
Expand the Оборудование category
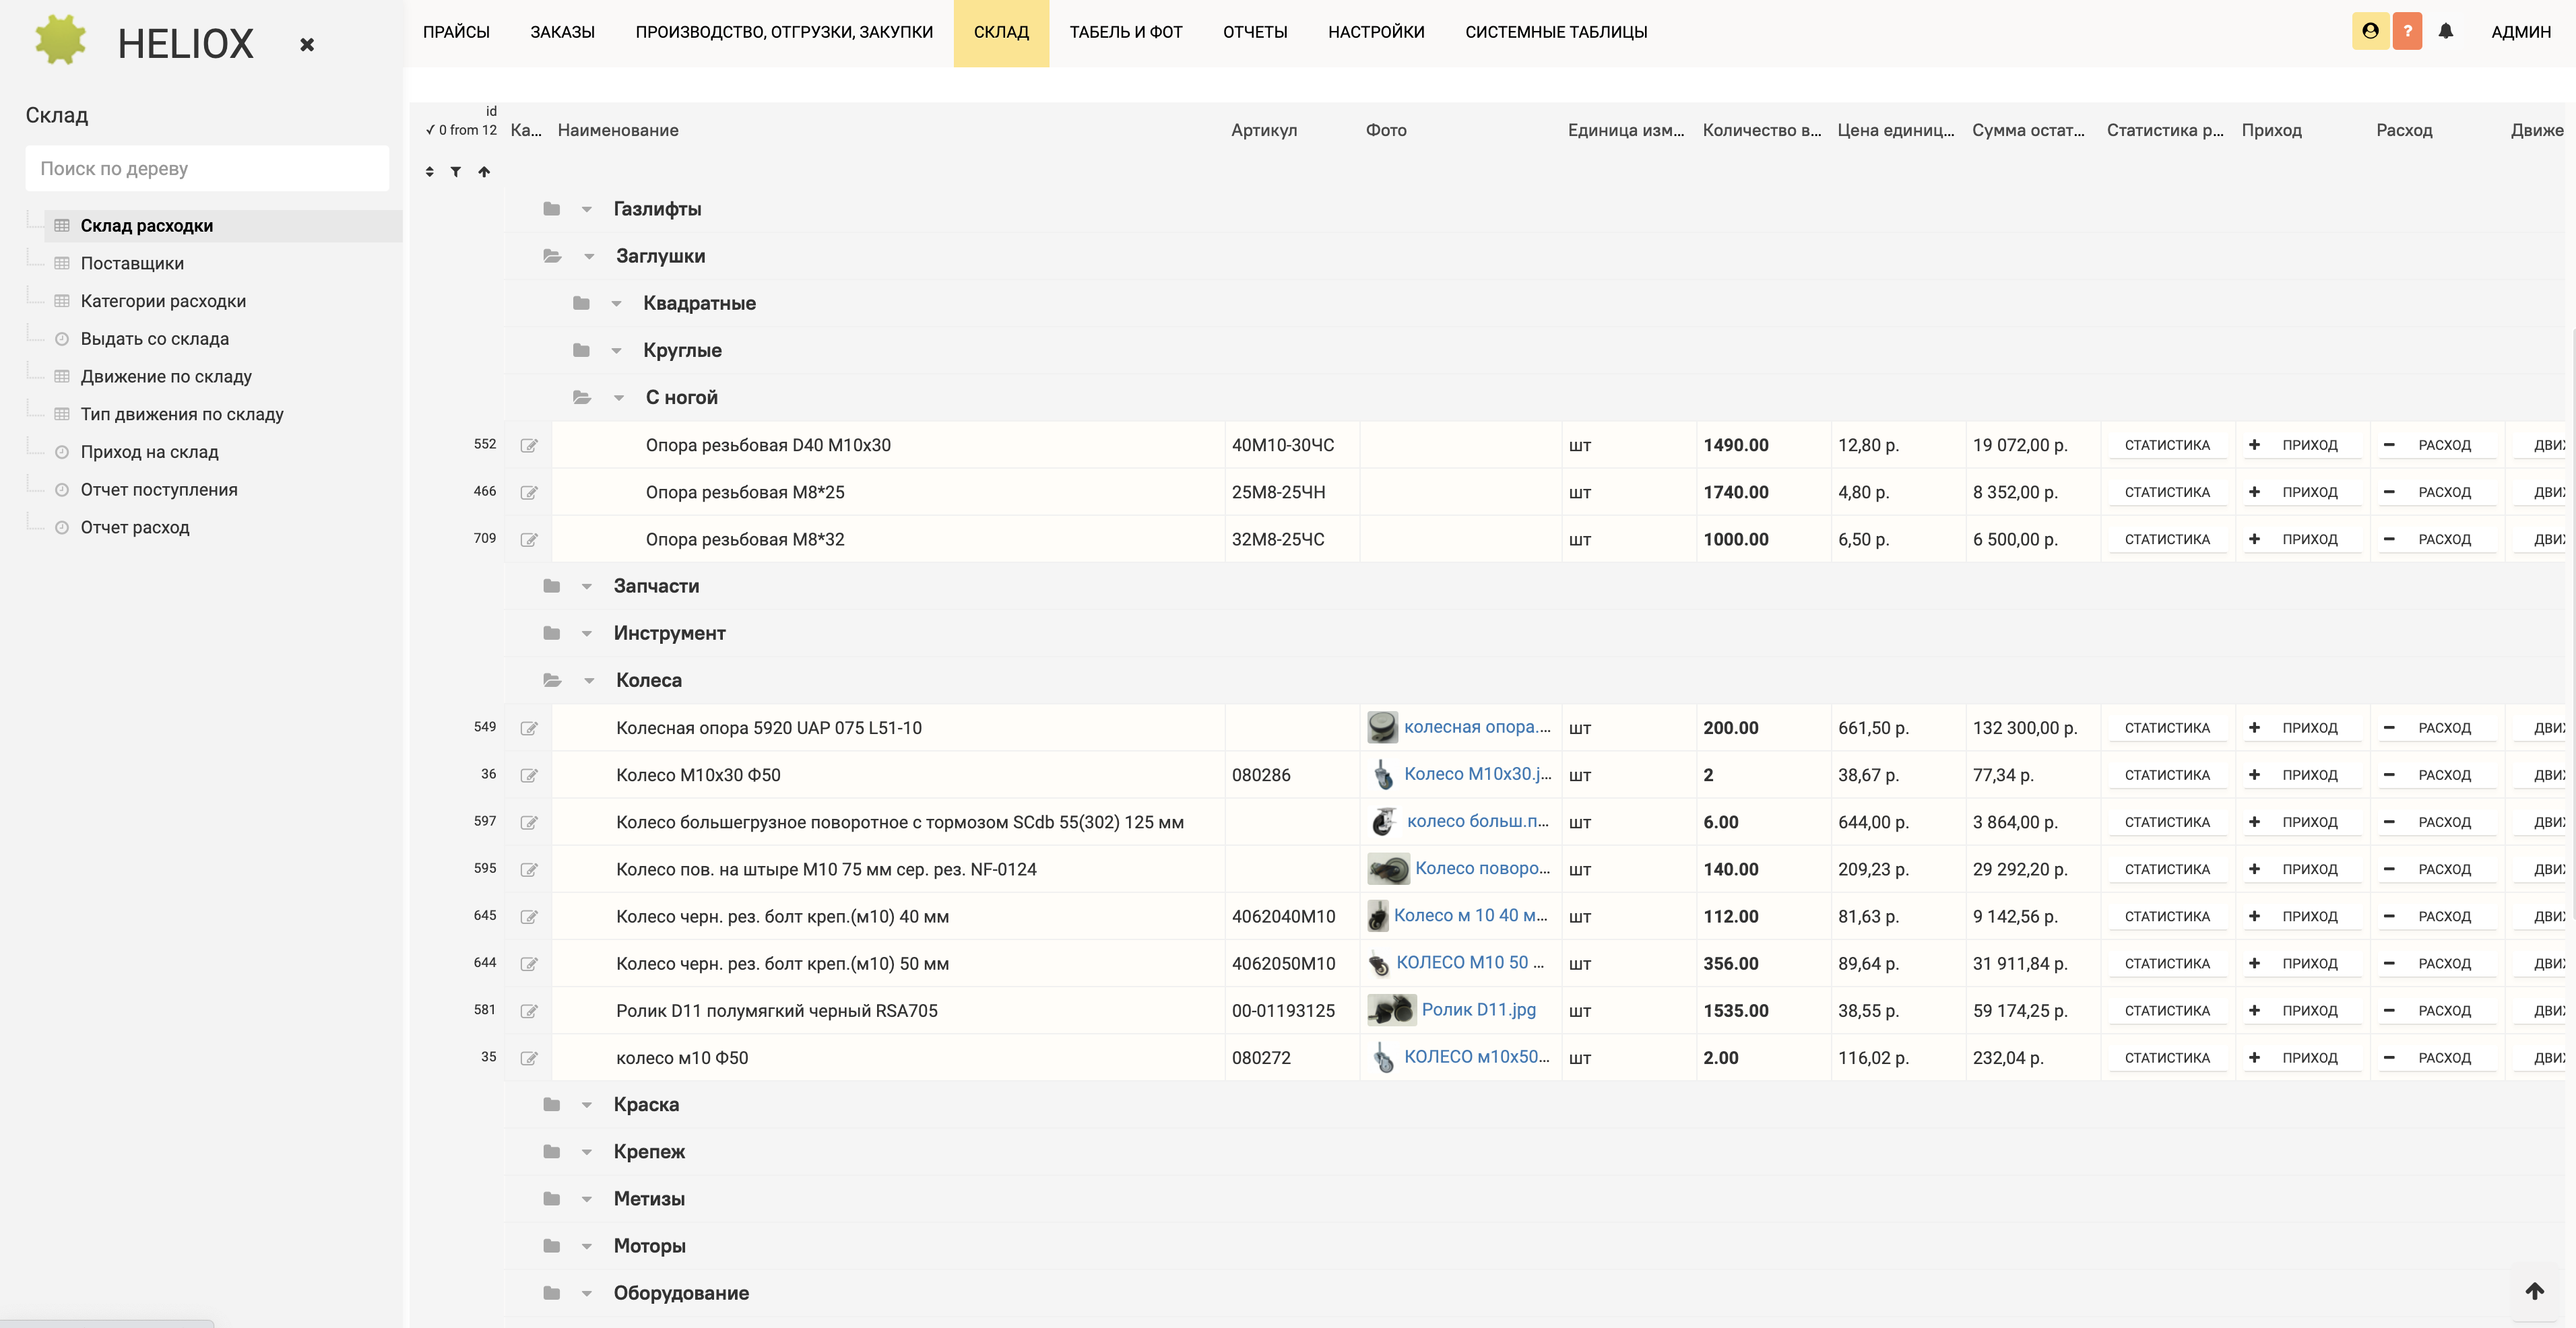pos(587,1293)
